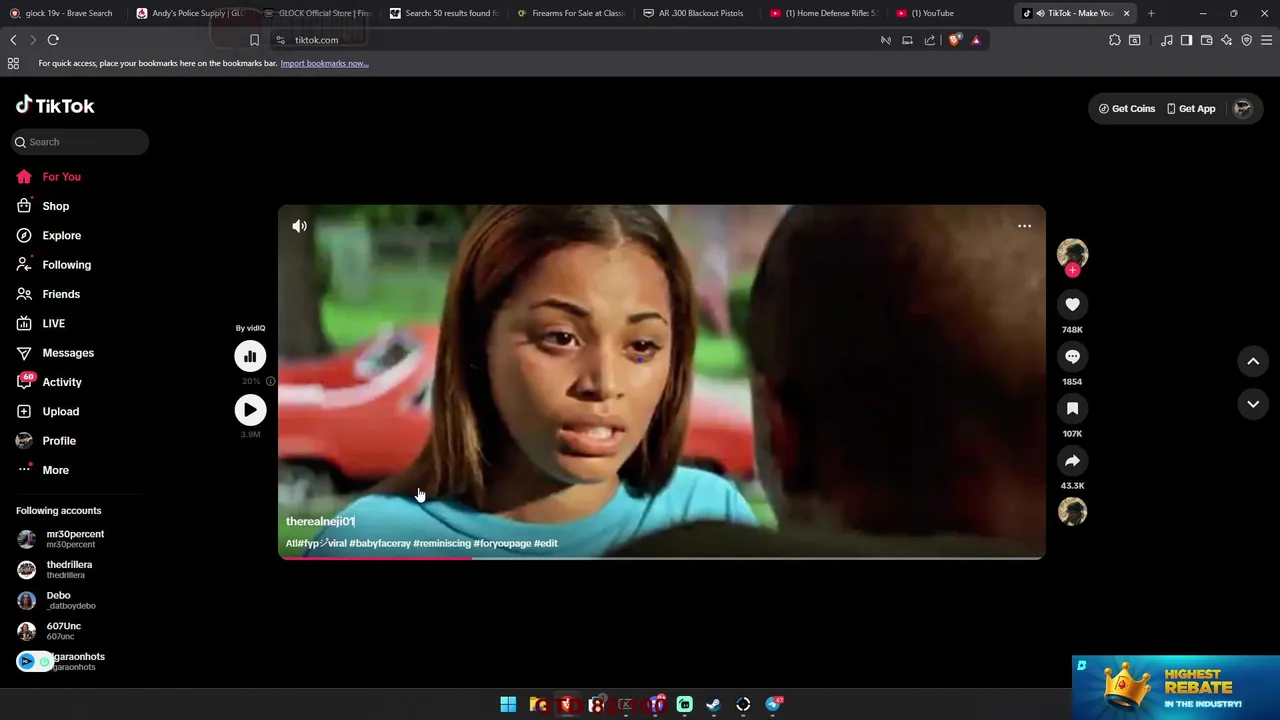This screenshot has height=720, width=1280.
Task: Click Import bookmarks now link
Action: click(324, 63)
